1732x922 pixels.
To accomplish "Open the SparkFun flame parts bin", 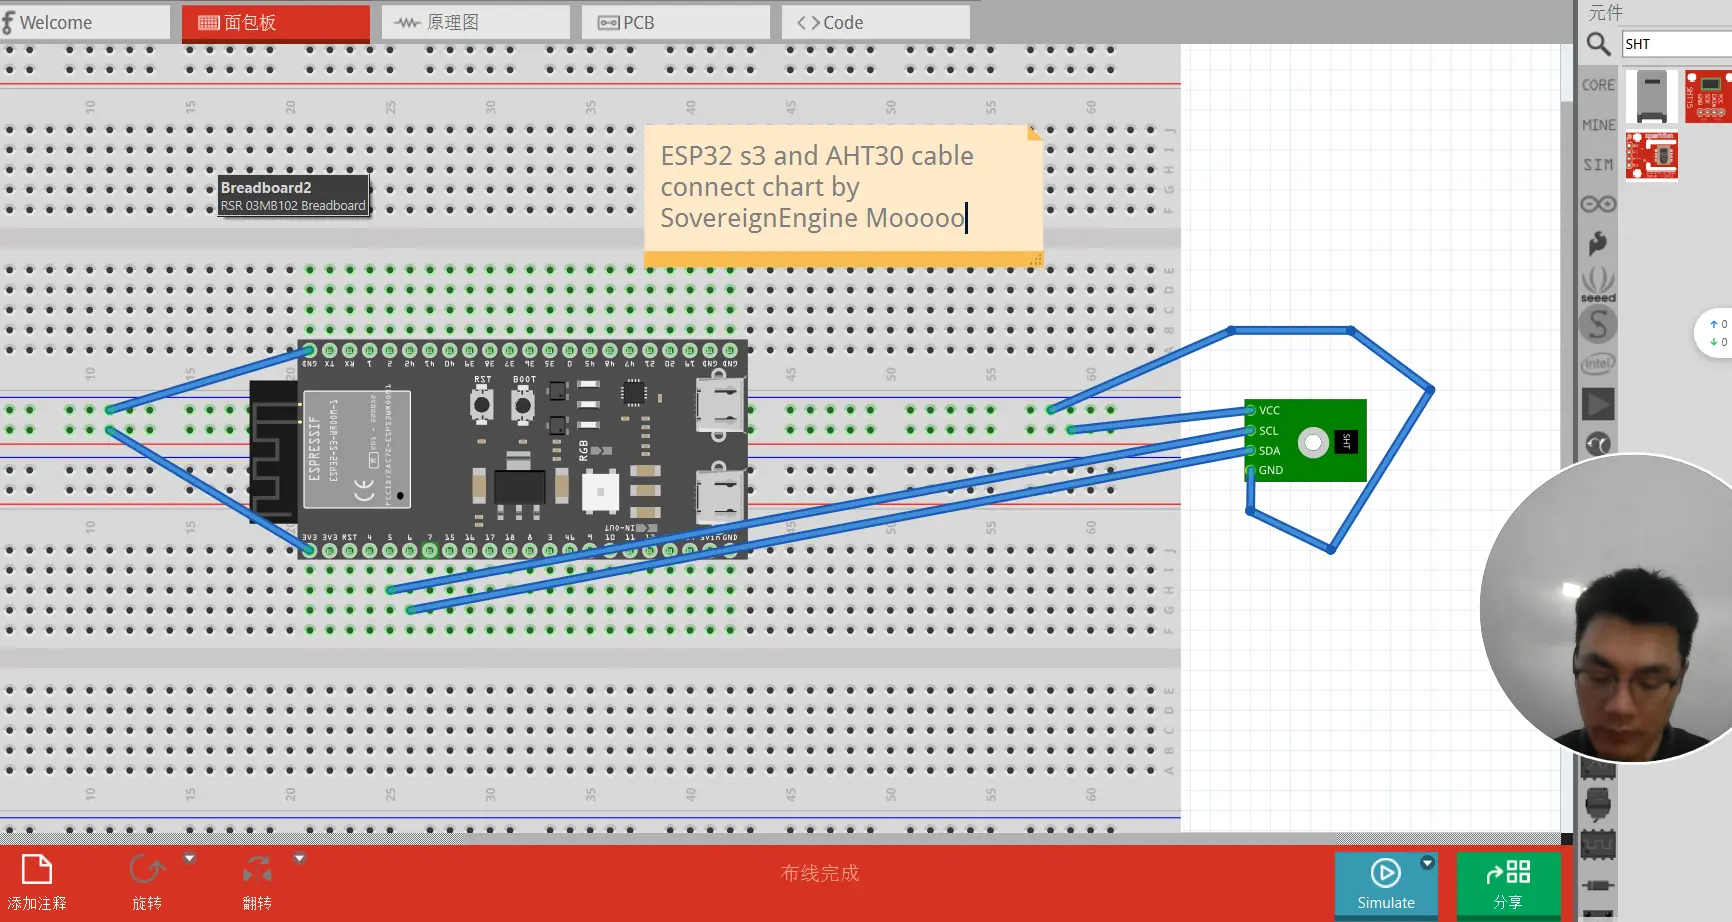I will [x=1598, y=243].
